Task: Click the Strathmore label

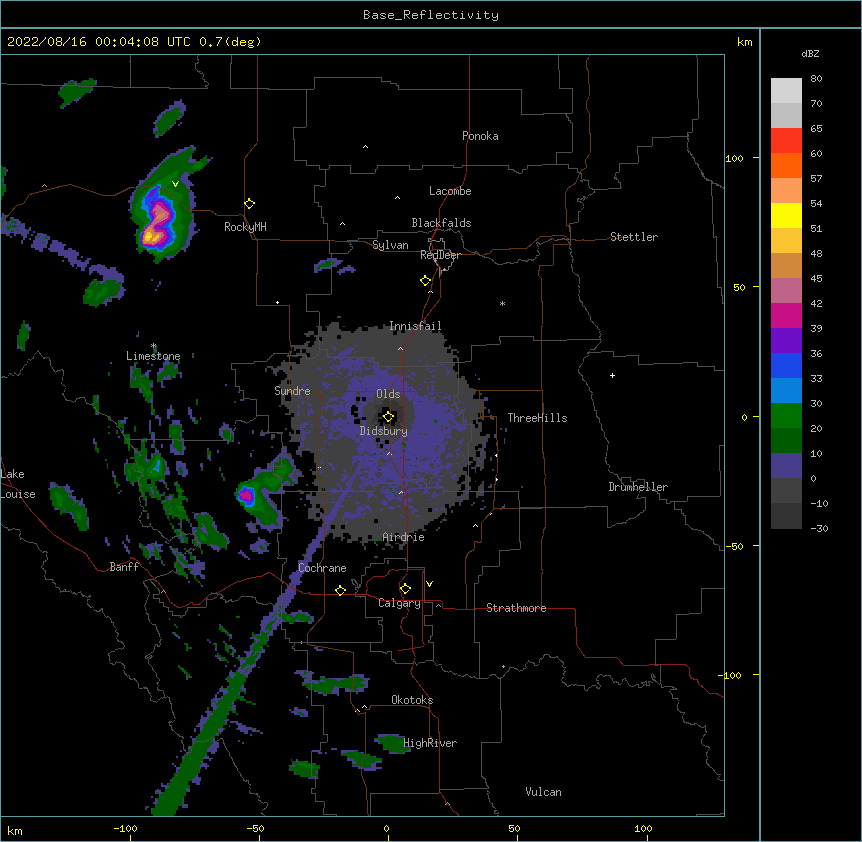Action: click(x=516, y=608)
